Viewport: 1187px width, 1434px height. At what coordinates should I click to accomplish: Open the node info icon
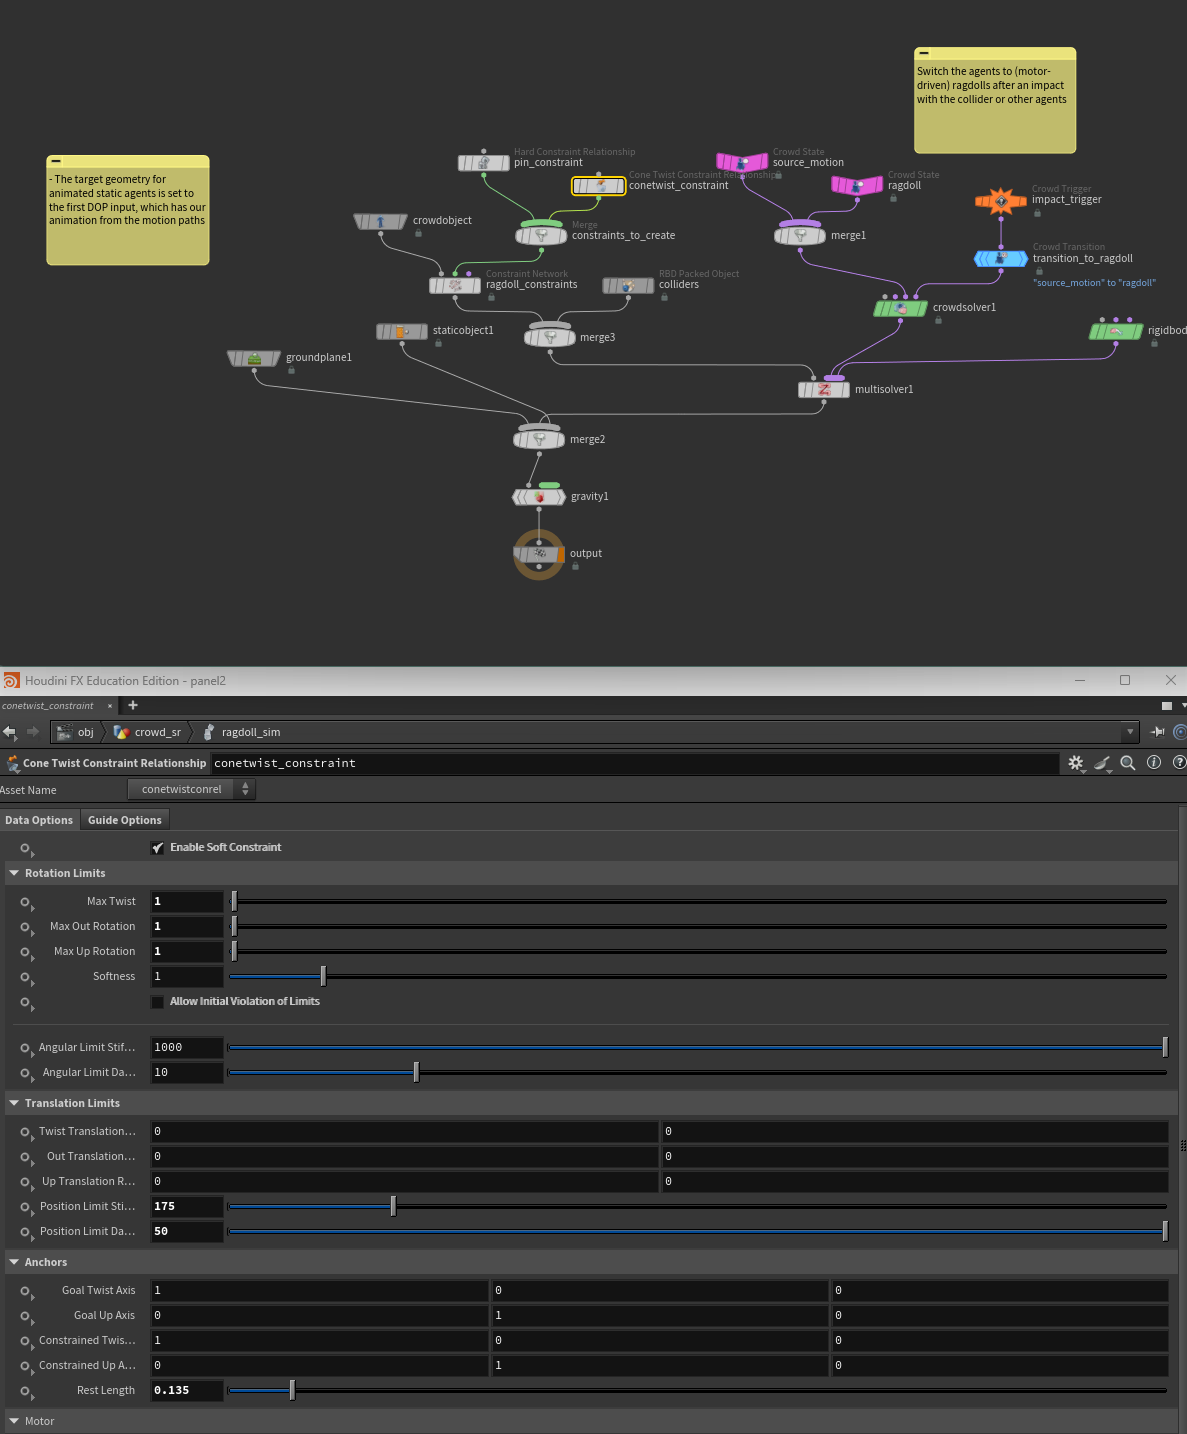click(1154, 762)
